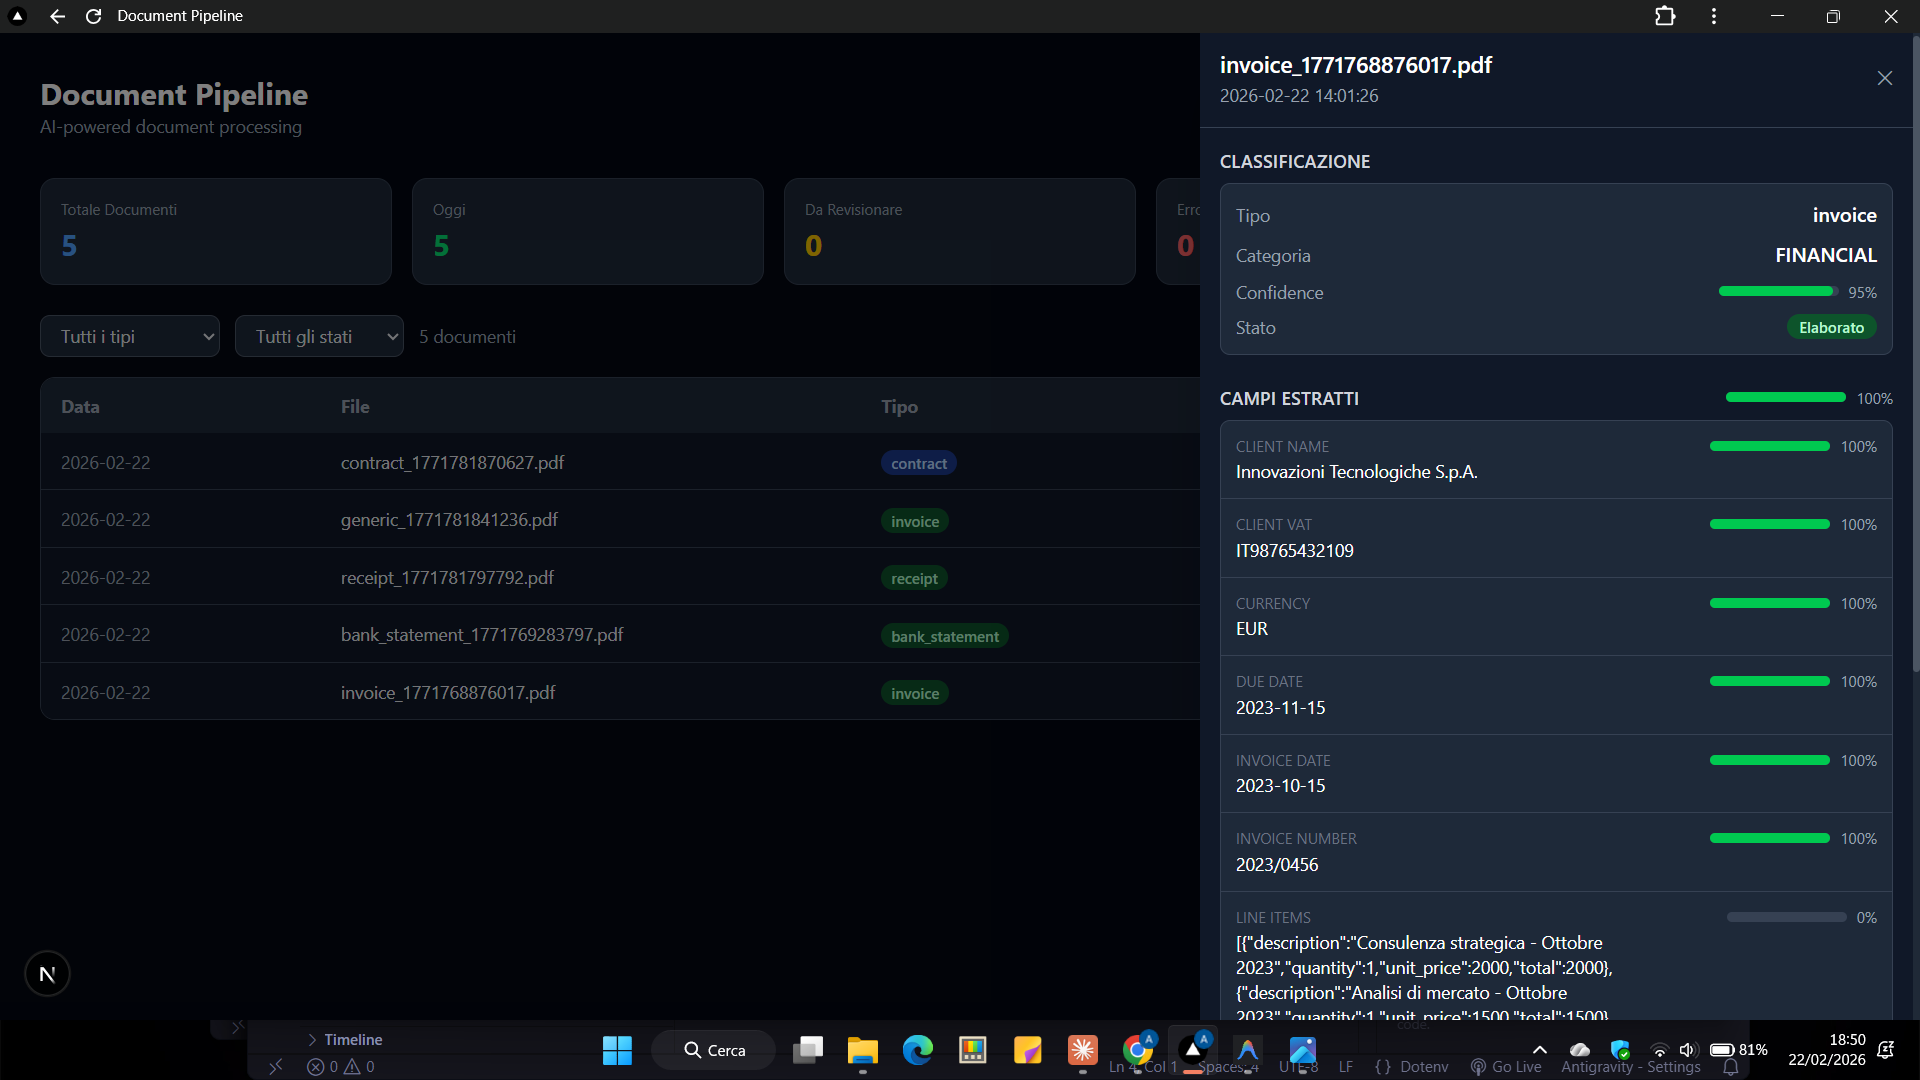Open the extensions puzzle icon
Image resolution: width=1920 pixels, height=1080 pixels.
click(x=1665, y=16)
